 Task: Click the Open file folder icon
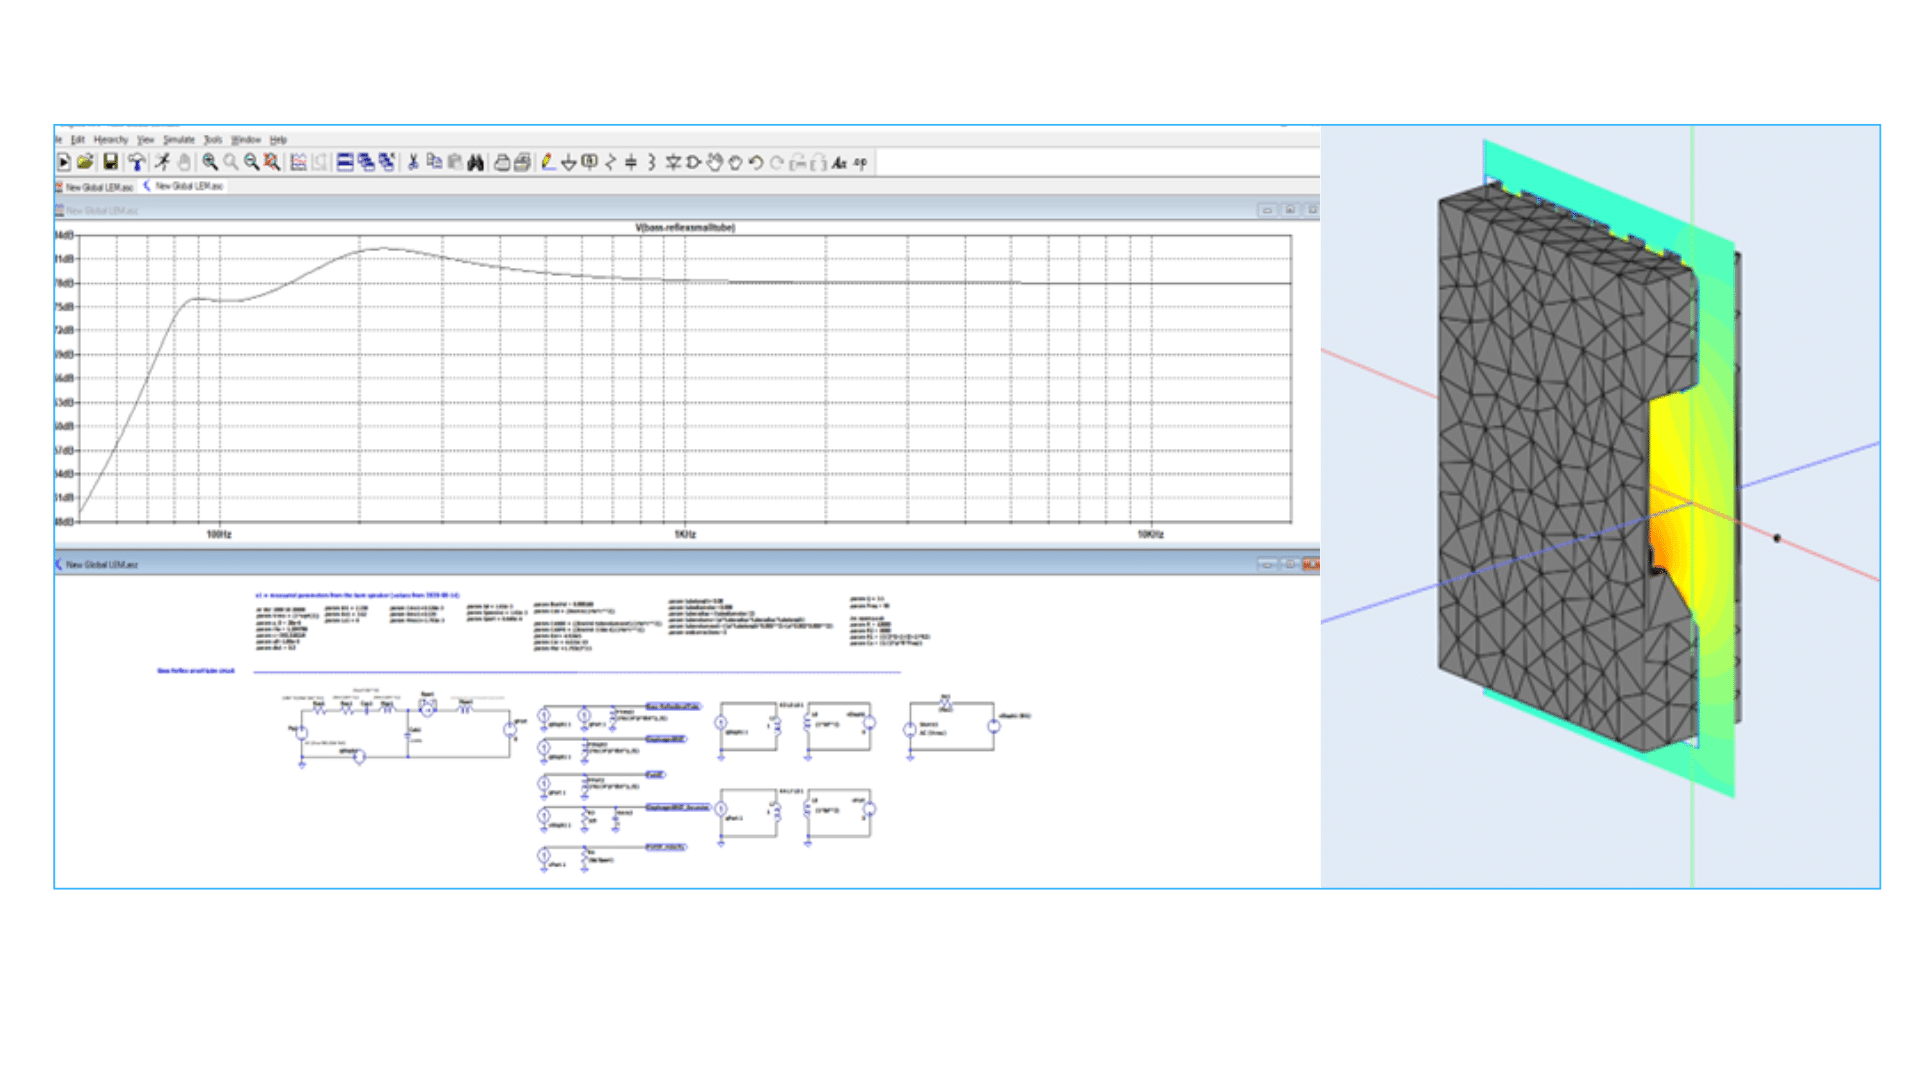(x=86, y=162)
